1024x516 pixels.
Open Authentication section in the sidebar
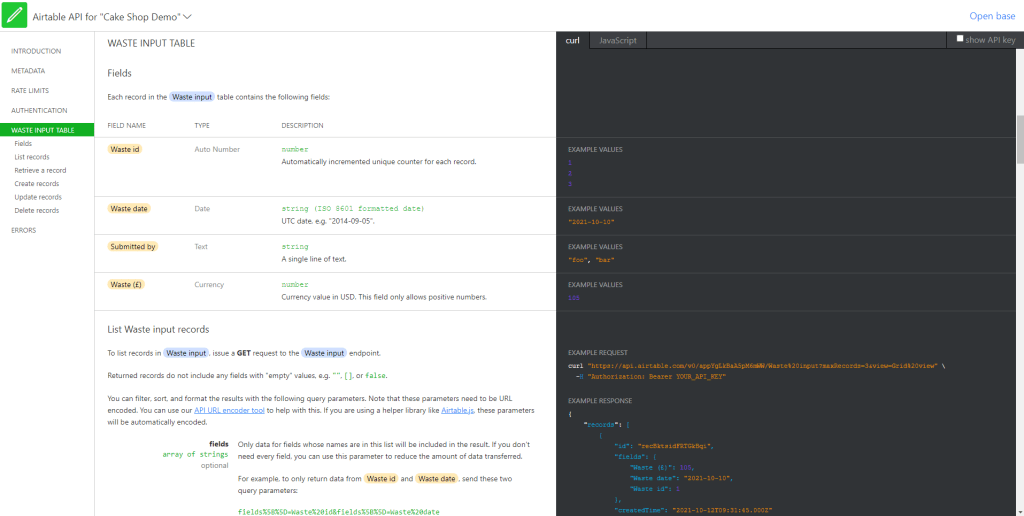(39, 110)
